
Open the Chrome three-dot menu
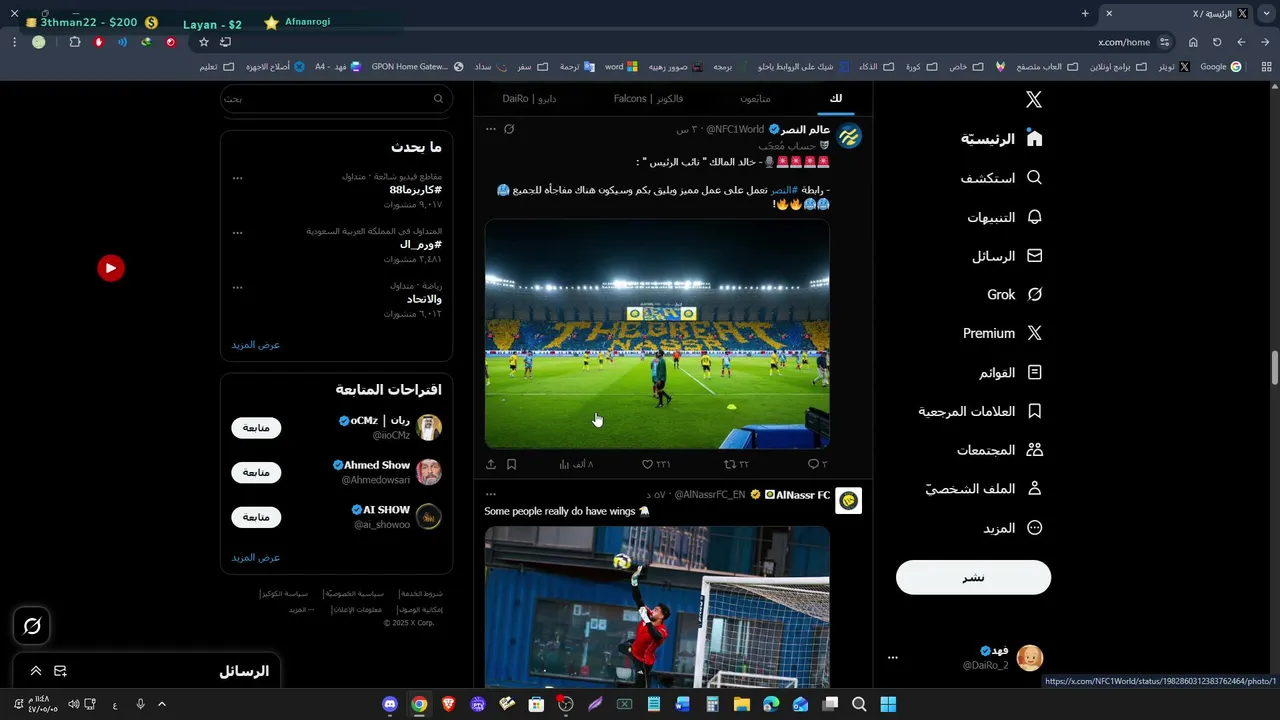(x=14, y=42)
